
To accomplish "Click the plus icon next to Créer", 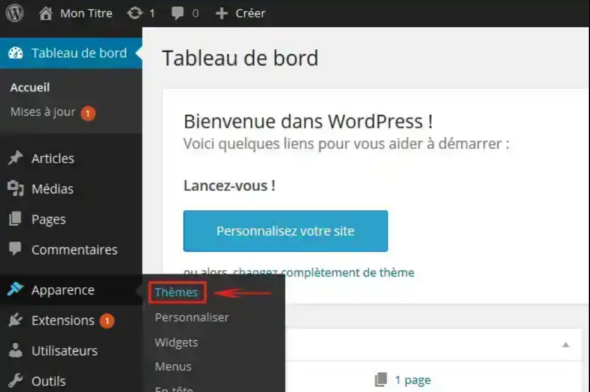I will [222, 14].
